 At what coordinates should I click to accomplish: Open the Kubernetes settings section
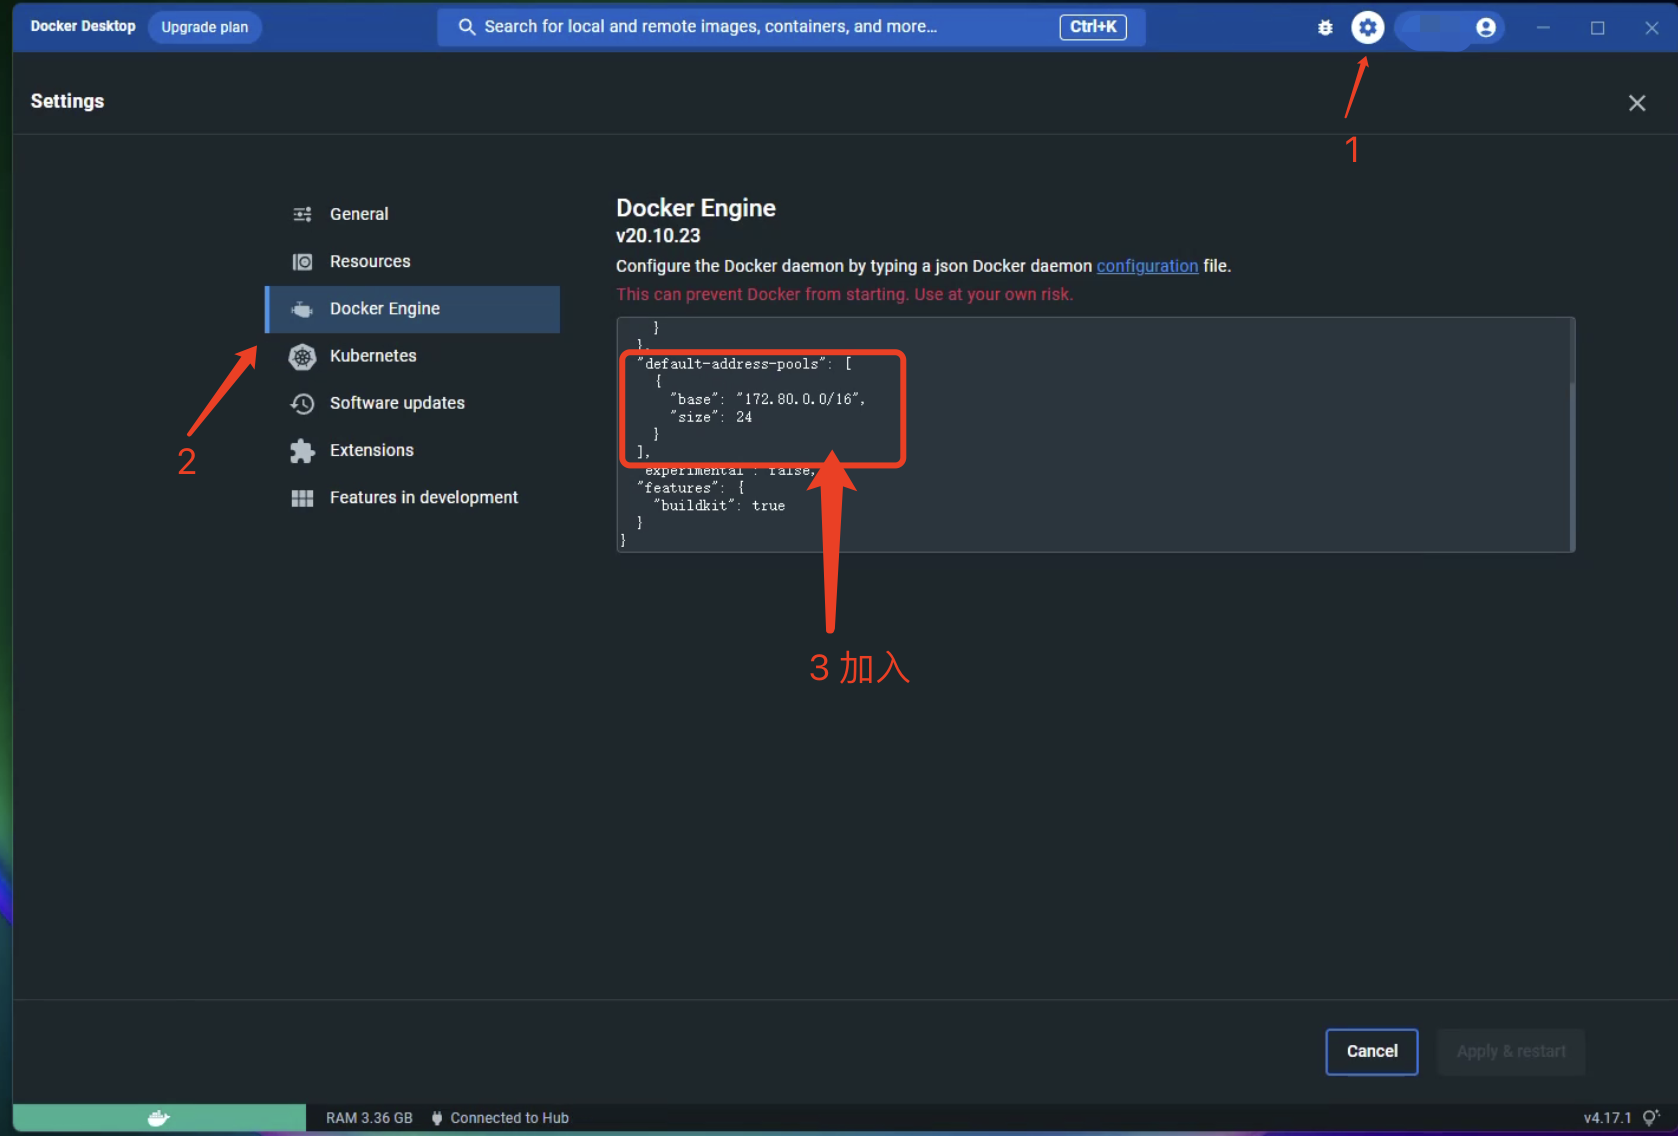tap(373, 356)
